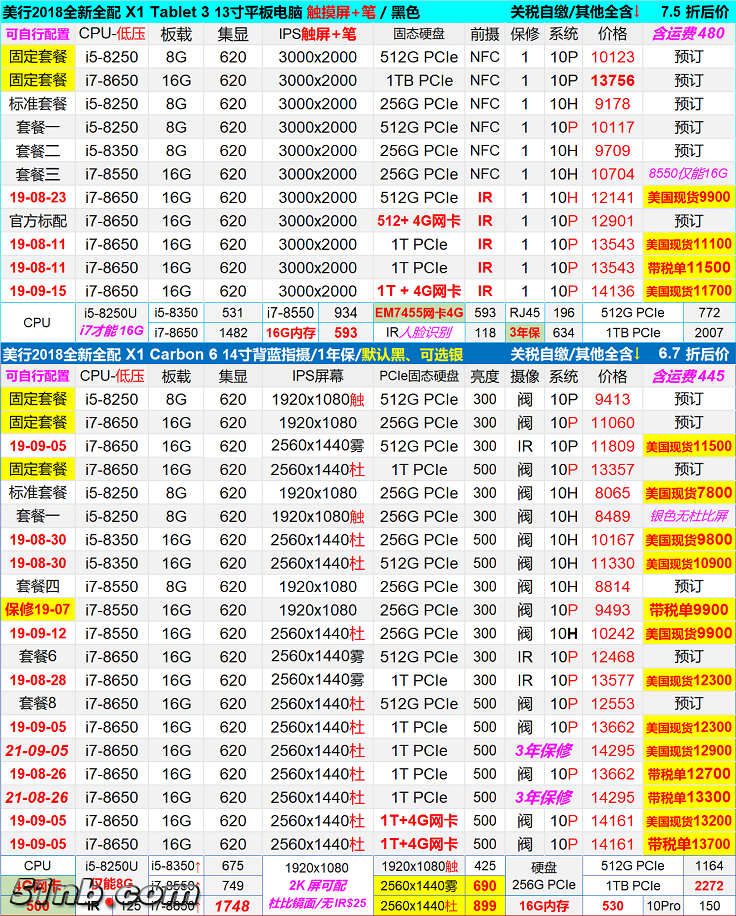
Task: Click the price 13357
Action: click(612, 470)
